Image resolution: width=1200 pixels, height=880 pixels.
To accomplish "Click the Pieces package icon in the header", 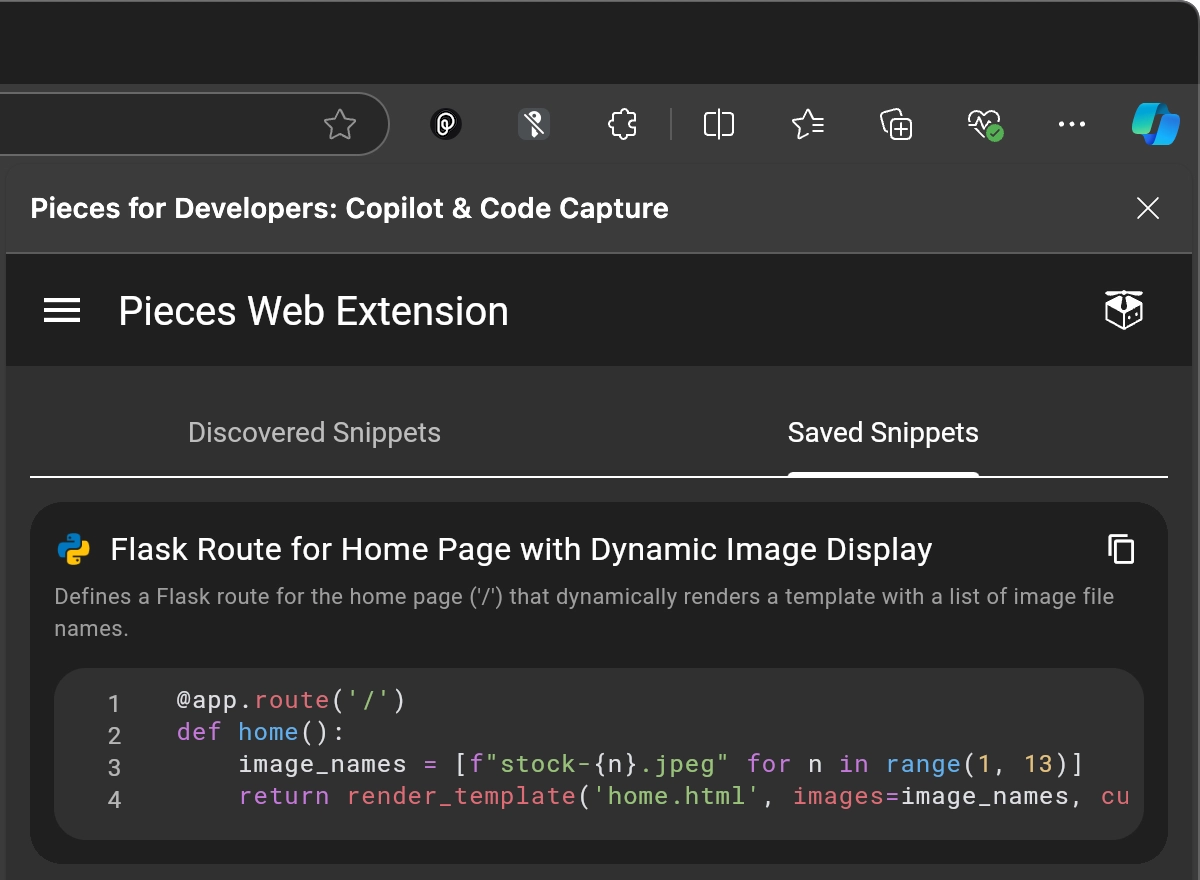I will pos(1123,310).
